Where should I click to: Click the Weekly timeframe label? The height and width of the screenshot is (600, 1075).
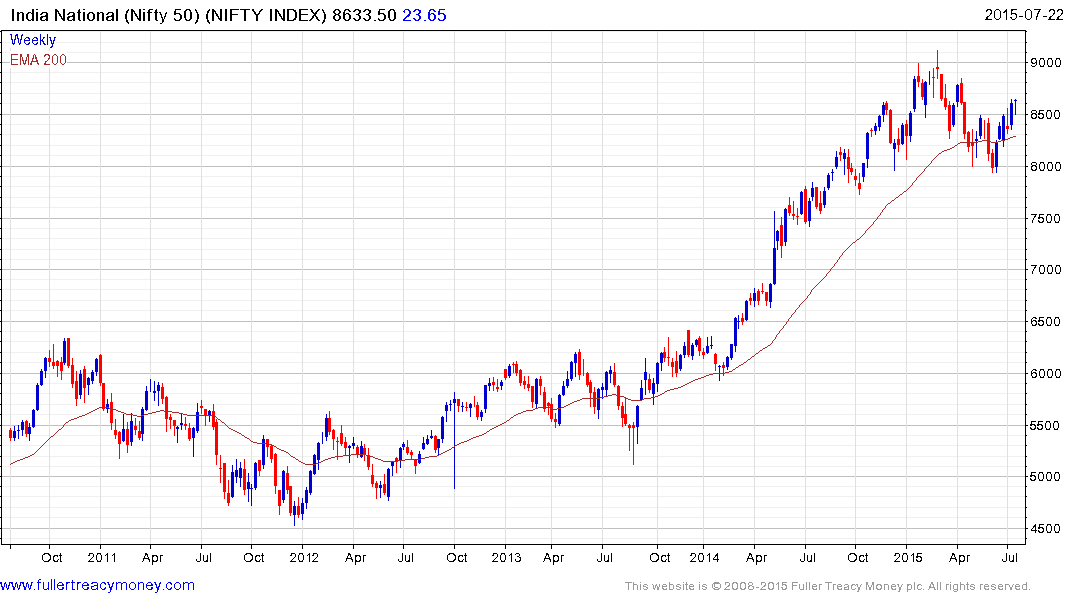coord(33,40)
